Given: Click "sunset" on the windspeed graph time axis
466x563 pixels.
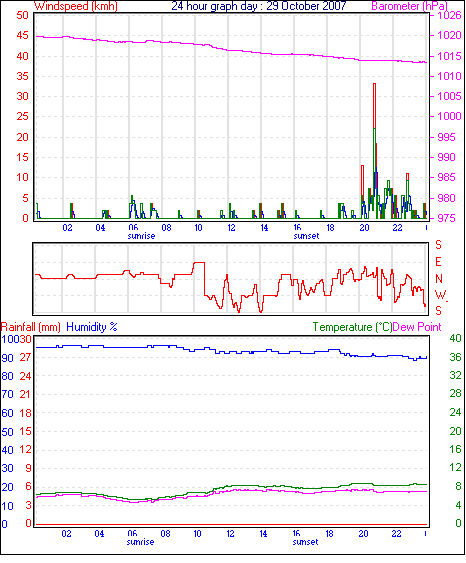Looking at the screenshot, I should pyautogui.click(x=306, y=236).
